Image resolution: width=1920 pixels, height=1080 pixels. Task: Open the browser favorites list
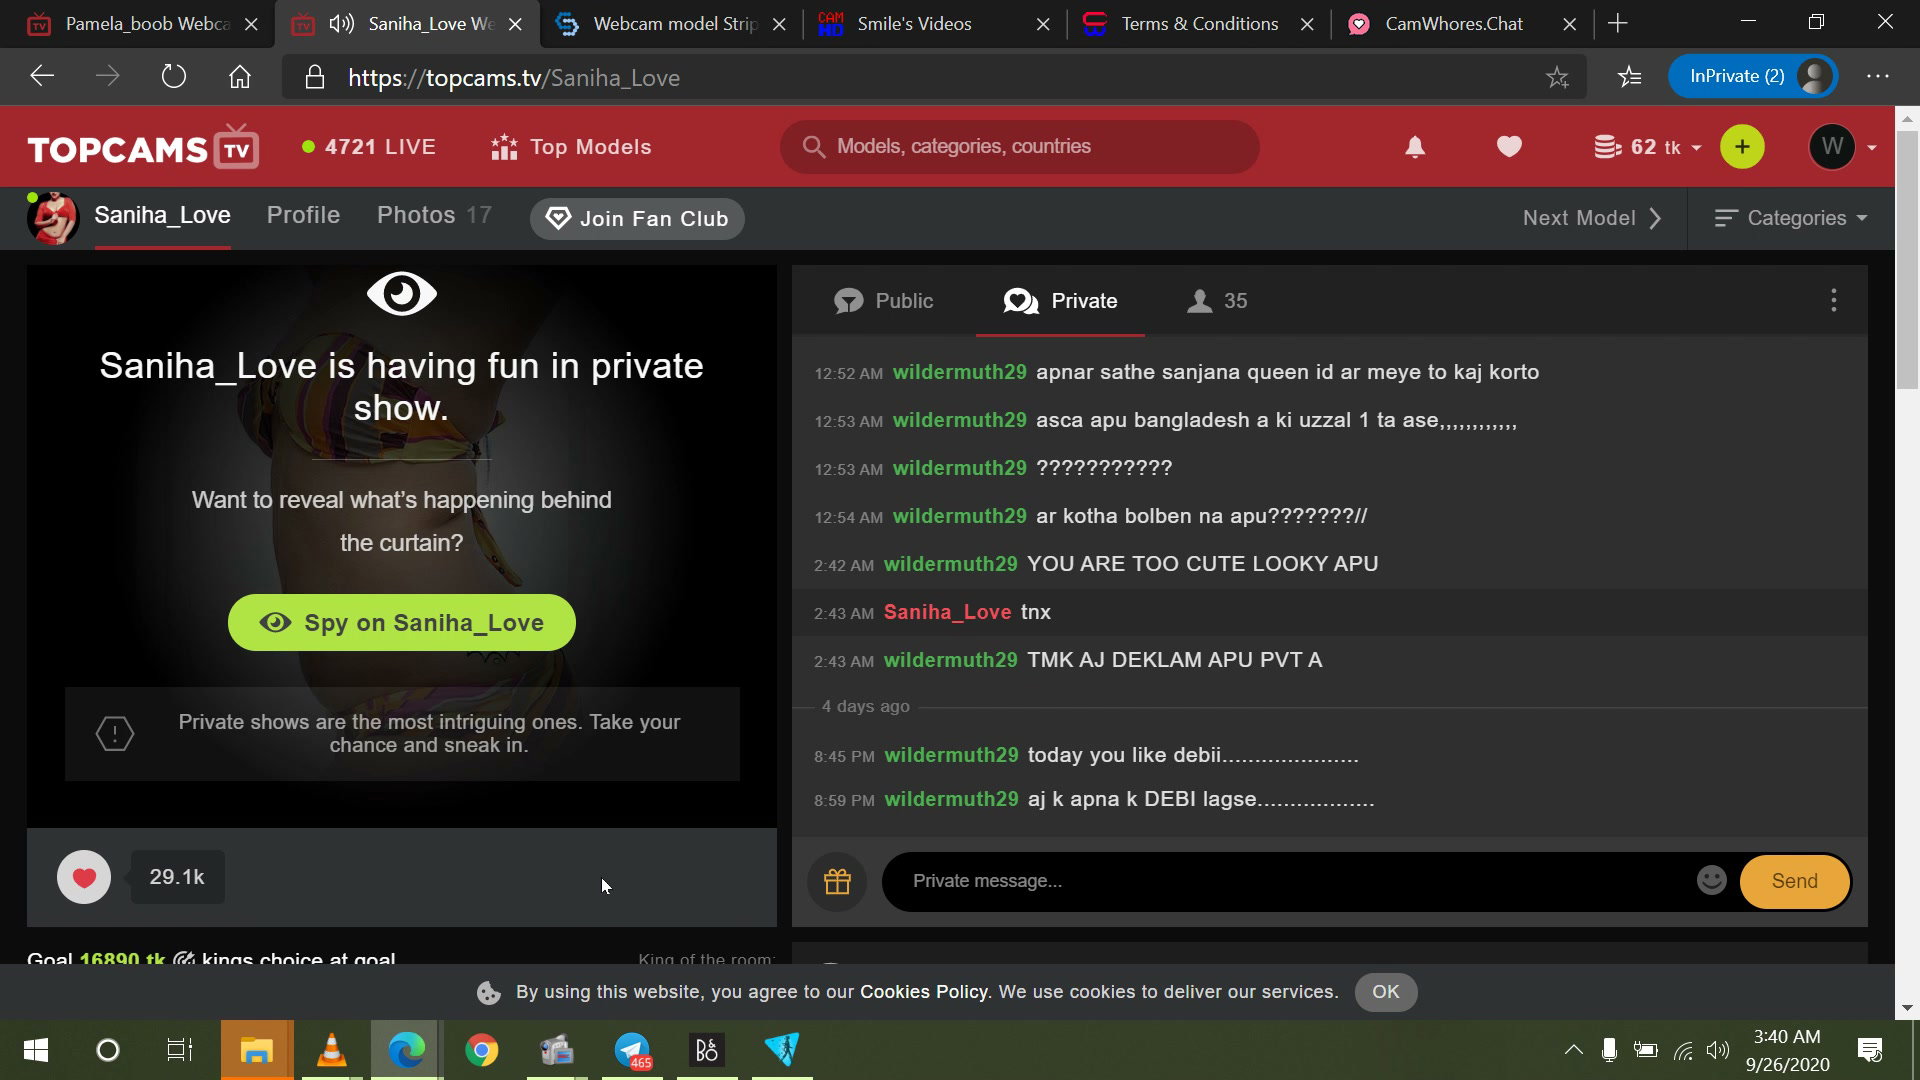tap(1630, 77)
